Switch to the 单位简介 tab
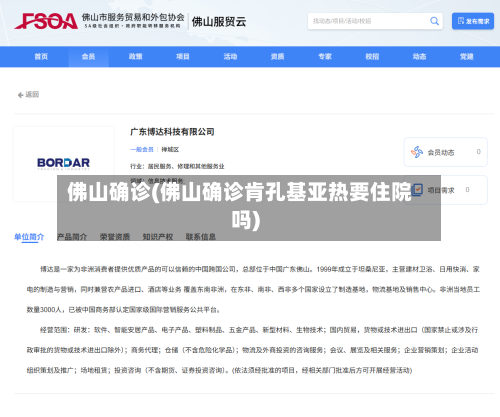 29,237
